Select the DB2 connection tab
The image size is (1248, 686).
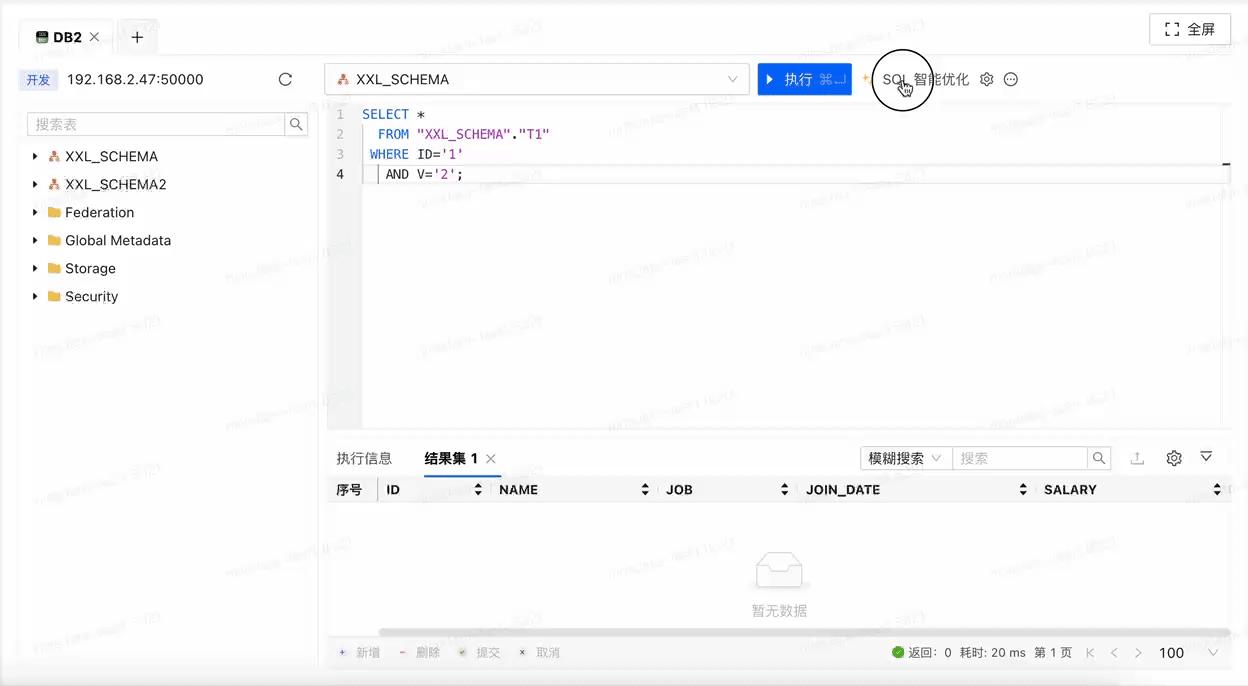click(60, 36)
